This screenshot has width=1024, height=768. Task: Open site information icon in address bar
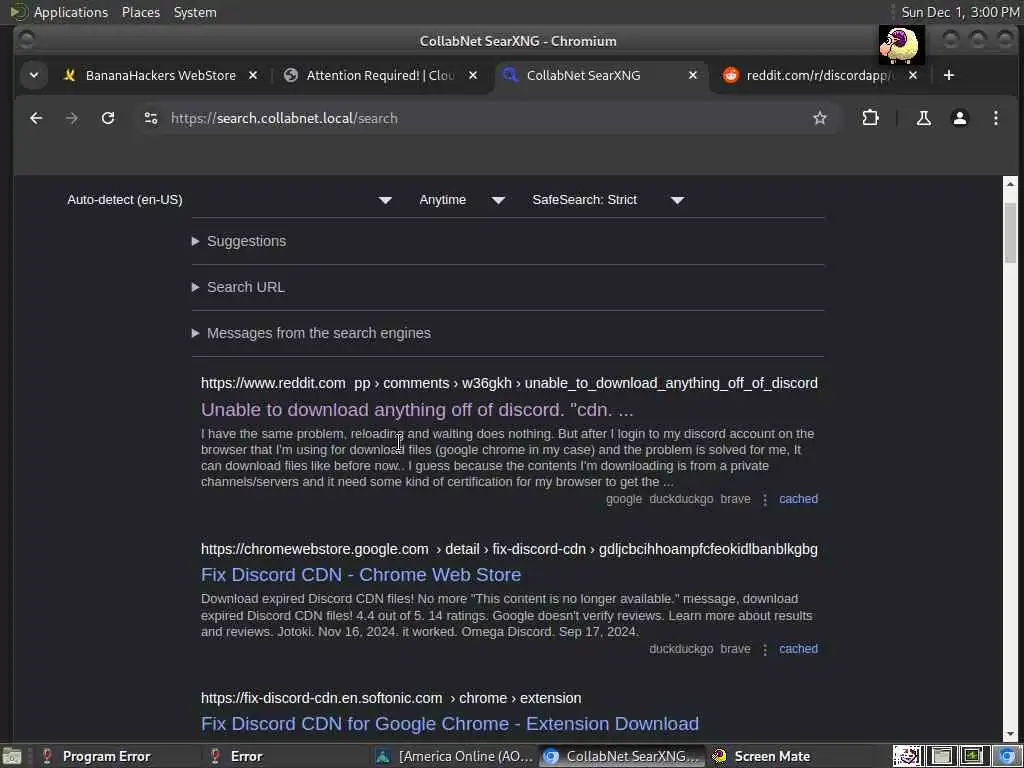click(151, 118)
